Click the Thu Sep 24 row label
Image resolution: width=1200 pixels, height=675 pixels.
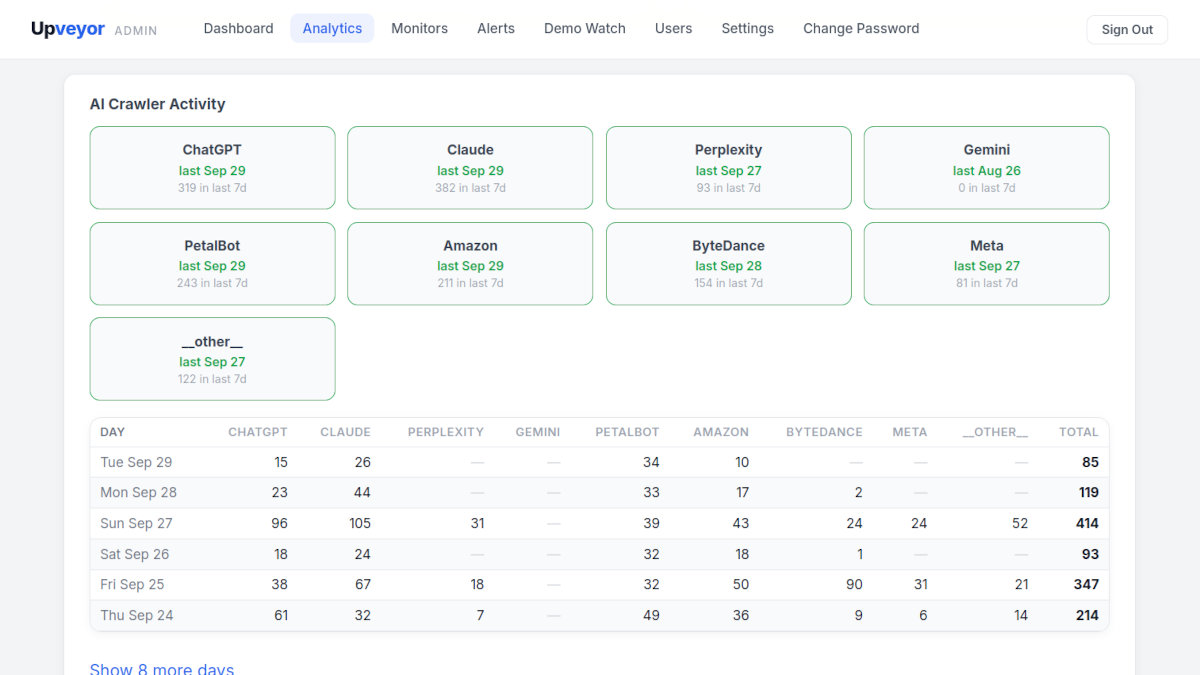[x=137, y=615]
